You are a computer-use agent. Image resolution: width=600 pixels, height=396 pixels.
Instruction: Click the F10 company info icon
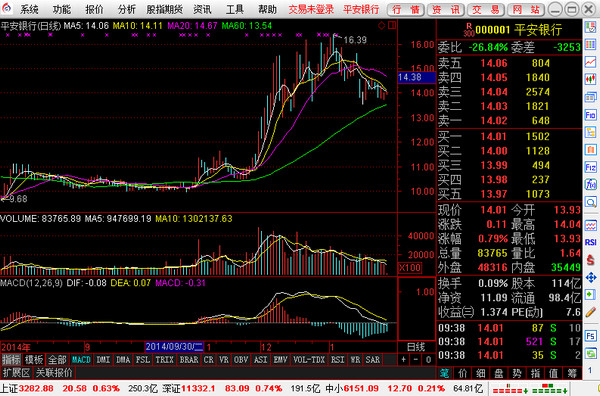590,114
